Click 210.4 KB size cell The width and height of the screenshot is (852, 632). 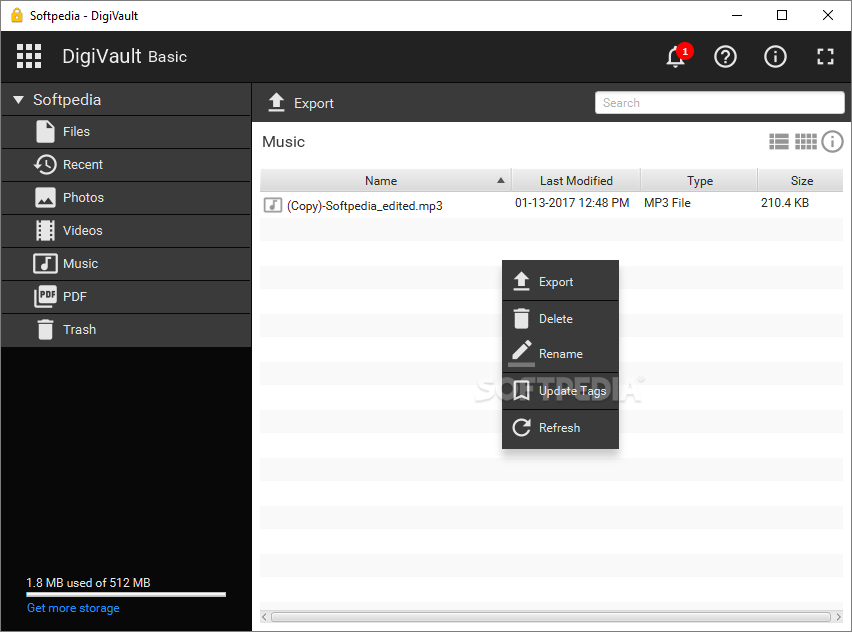click(785, 203)
